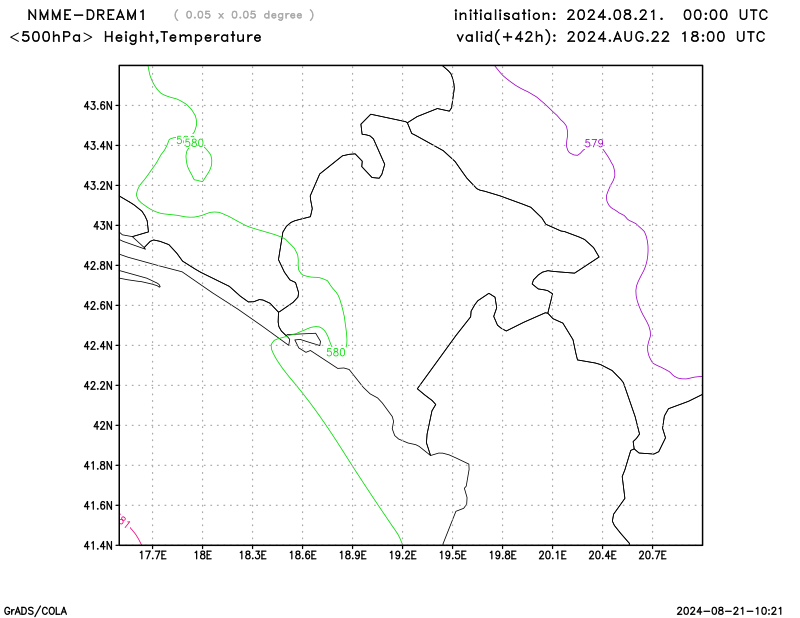
Task: Click the 20.4E longitude label
Action: click(x=603, y=555)
